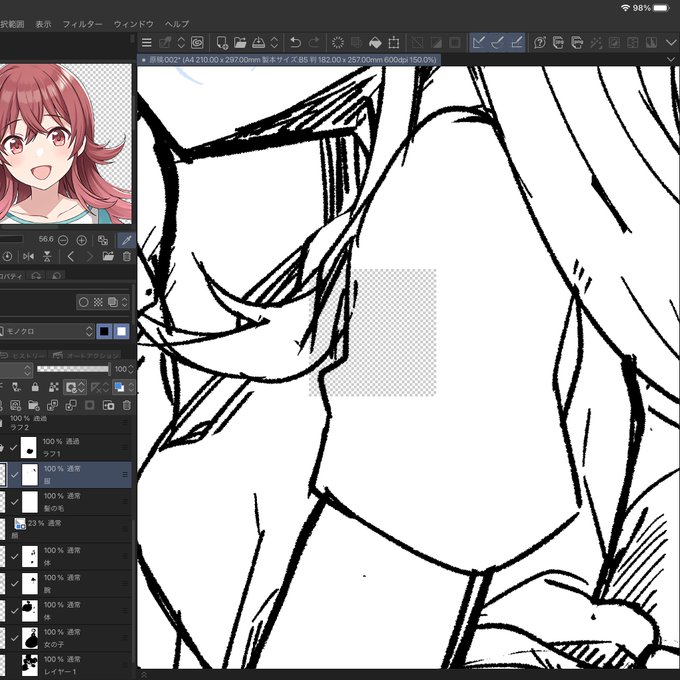Open canvas tab list chevron

click(x=670, y=59)
